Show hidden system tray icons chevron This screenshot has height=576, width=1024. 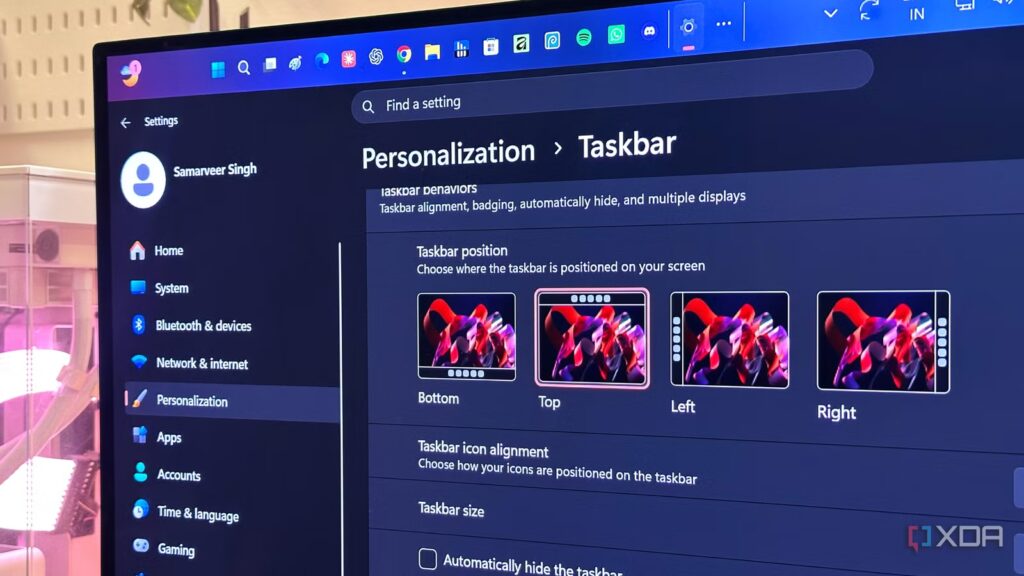831,13
